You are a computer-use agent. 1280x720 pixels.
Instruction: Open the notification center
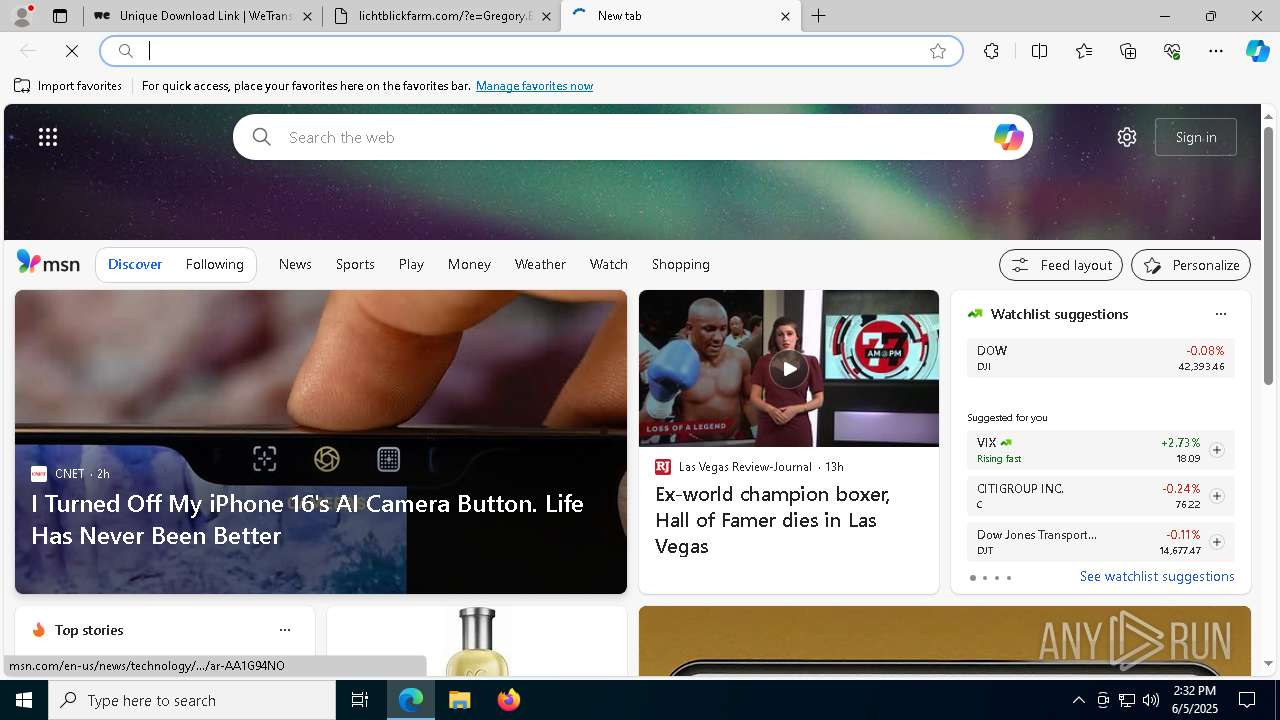(1247, 700)
